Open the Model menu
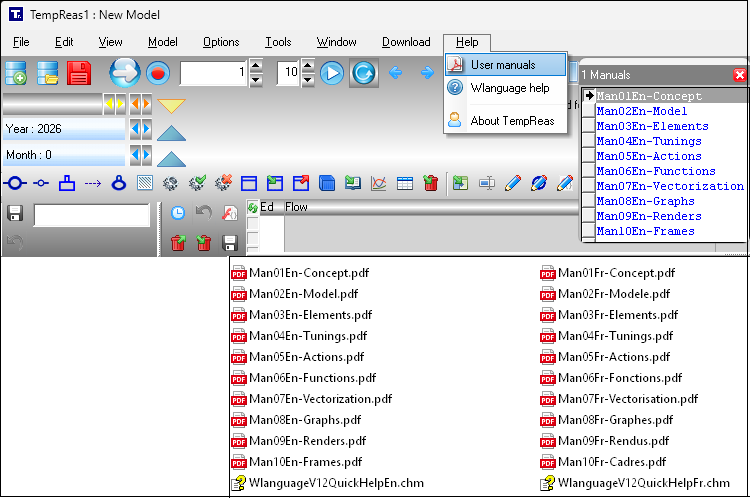Image resolution: width=750 pixels, height=498 pixels. (163, 42)
